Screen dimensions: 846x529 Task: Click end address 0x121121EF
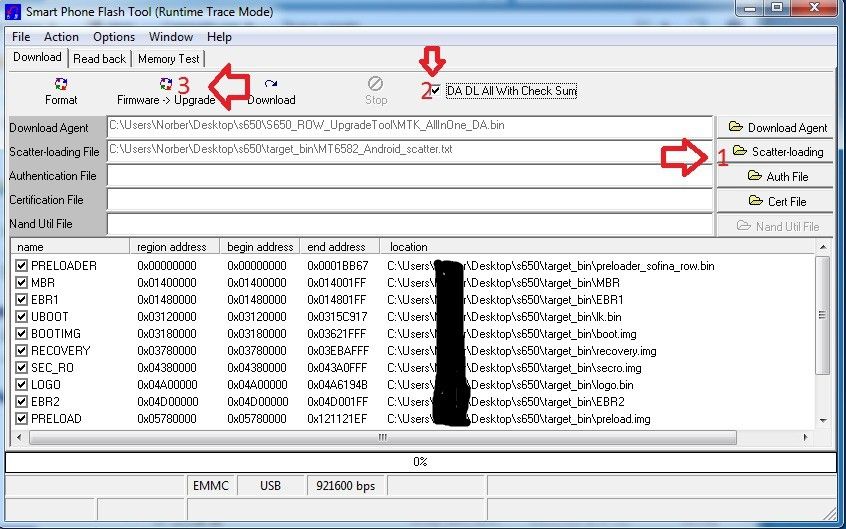coord(337,418)
